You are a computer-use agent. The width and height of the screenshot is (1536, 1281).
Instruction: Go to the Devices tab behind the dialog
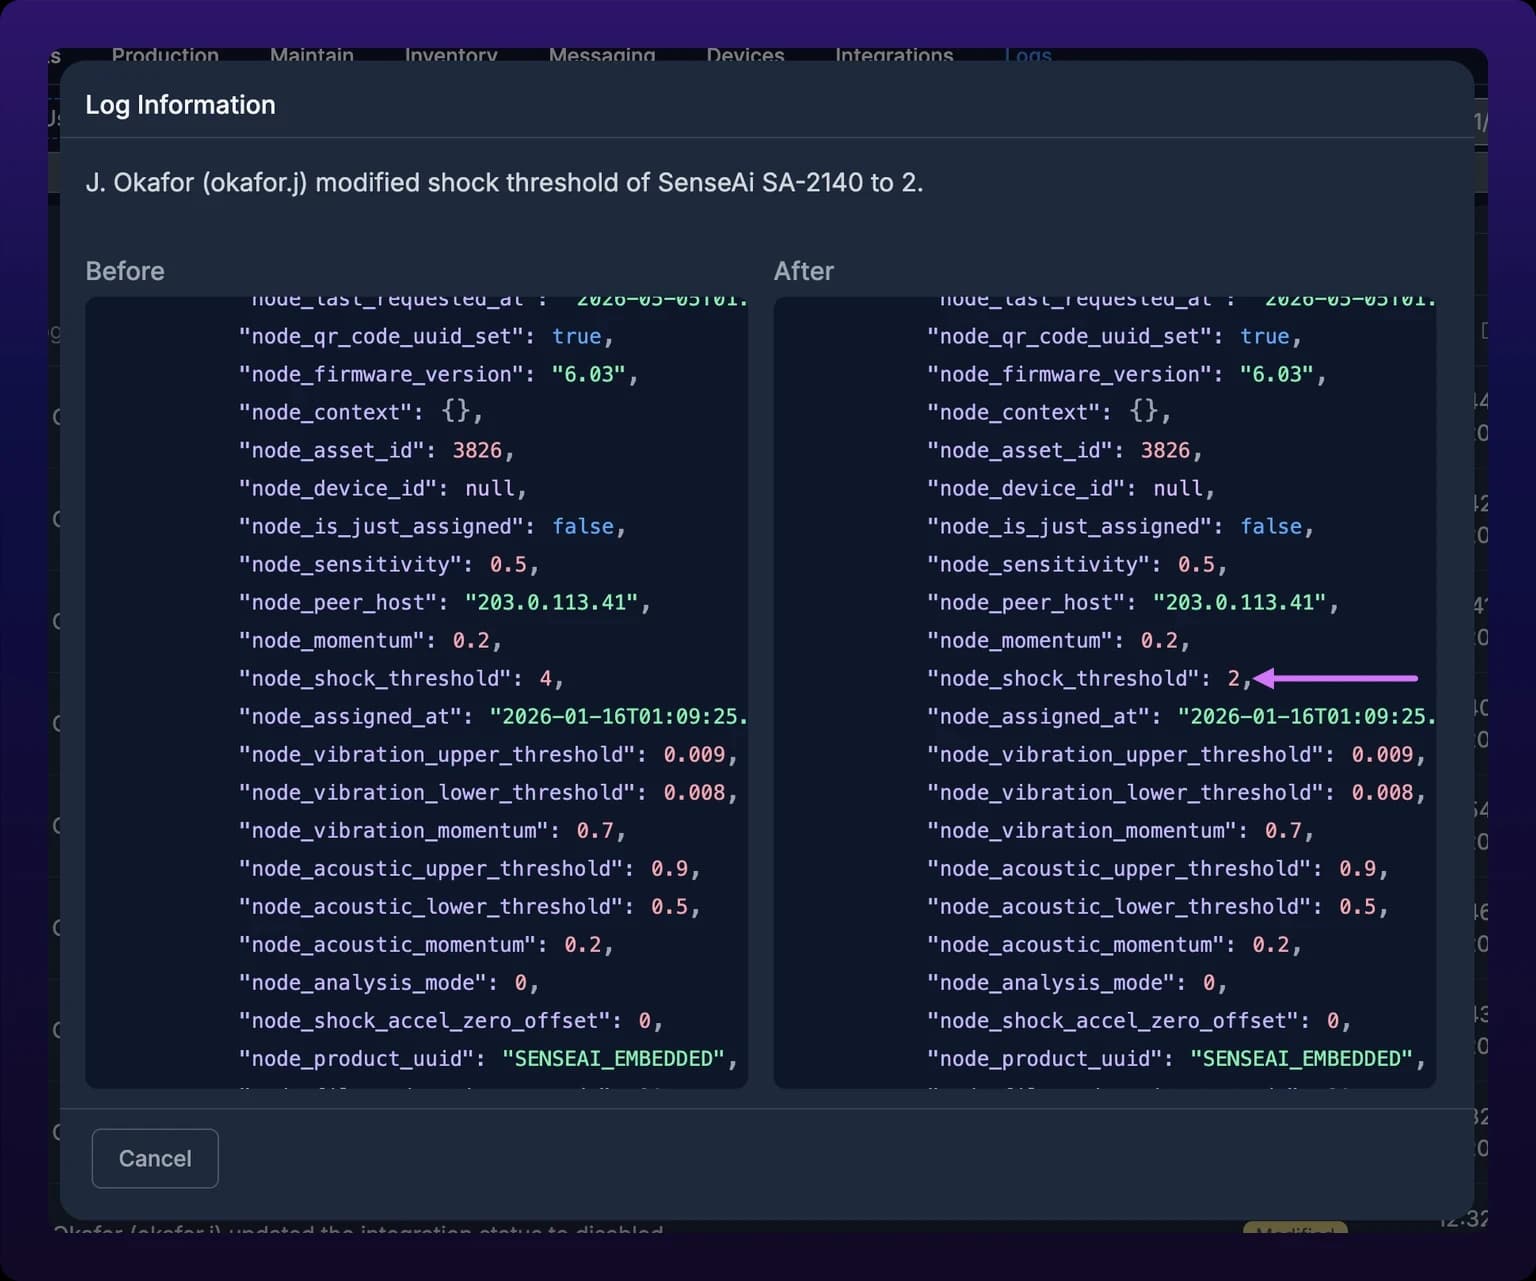[x=745, y=55]
